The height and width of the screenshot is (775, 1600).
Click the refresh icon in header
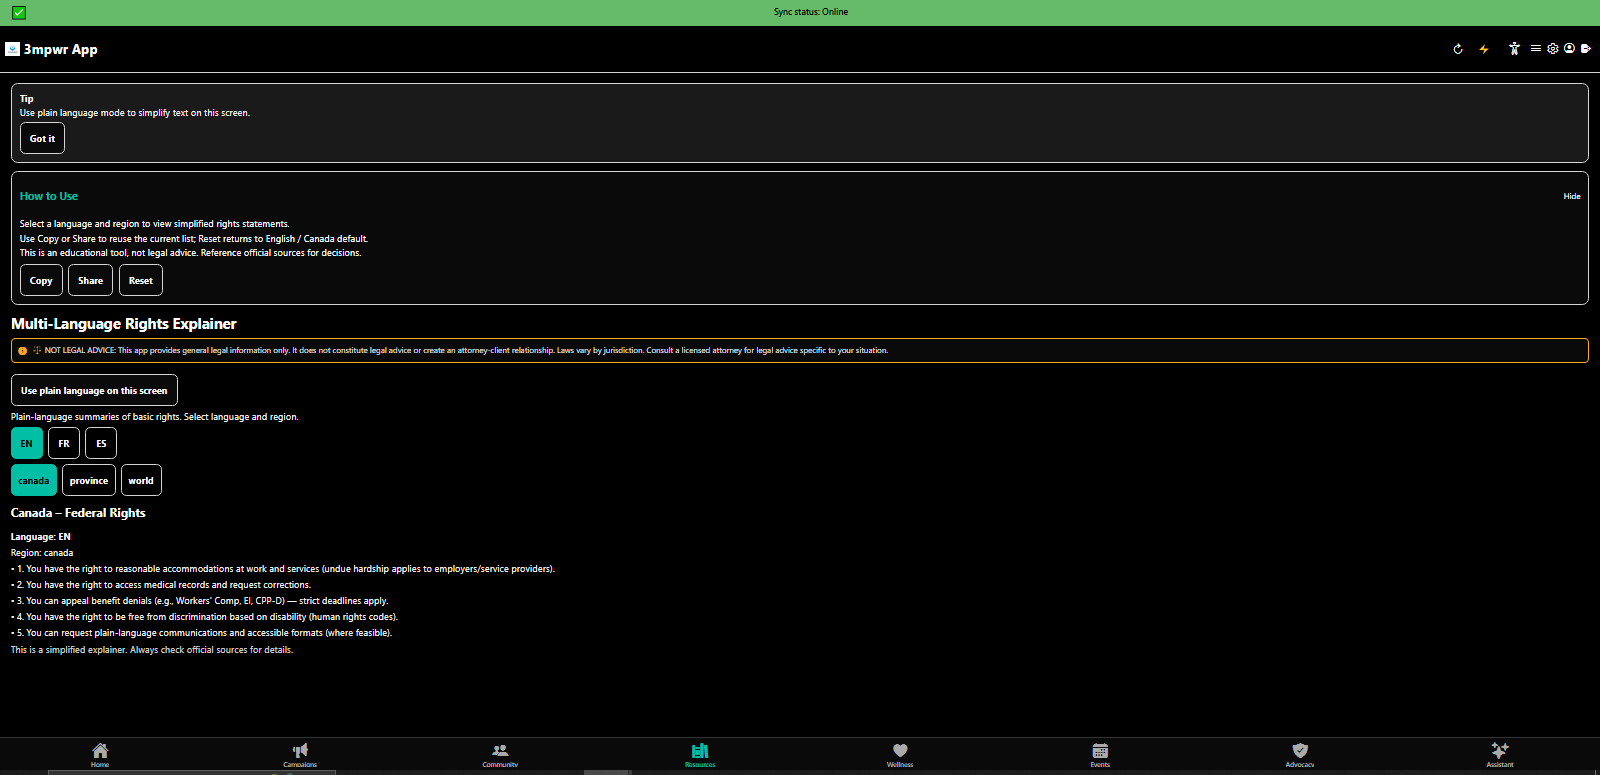tap(1458, 49)
